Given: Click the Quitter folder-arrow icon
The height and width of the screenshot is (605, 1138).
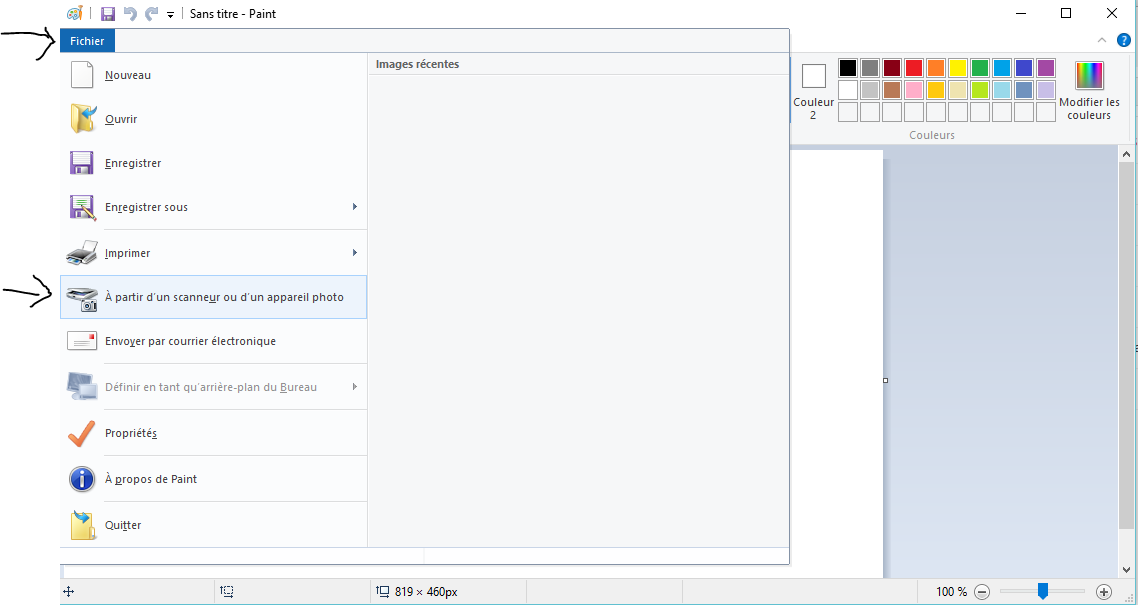Looking at the screenshot, I should point(83,525).
